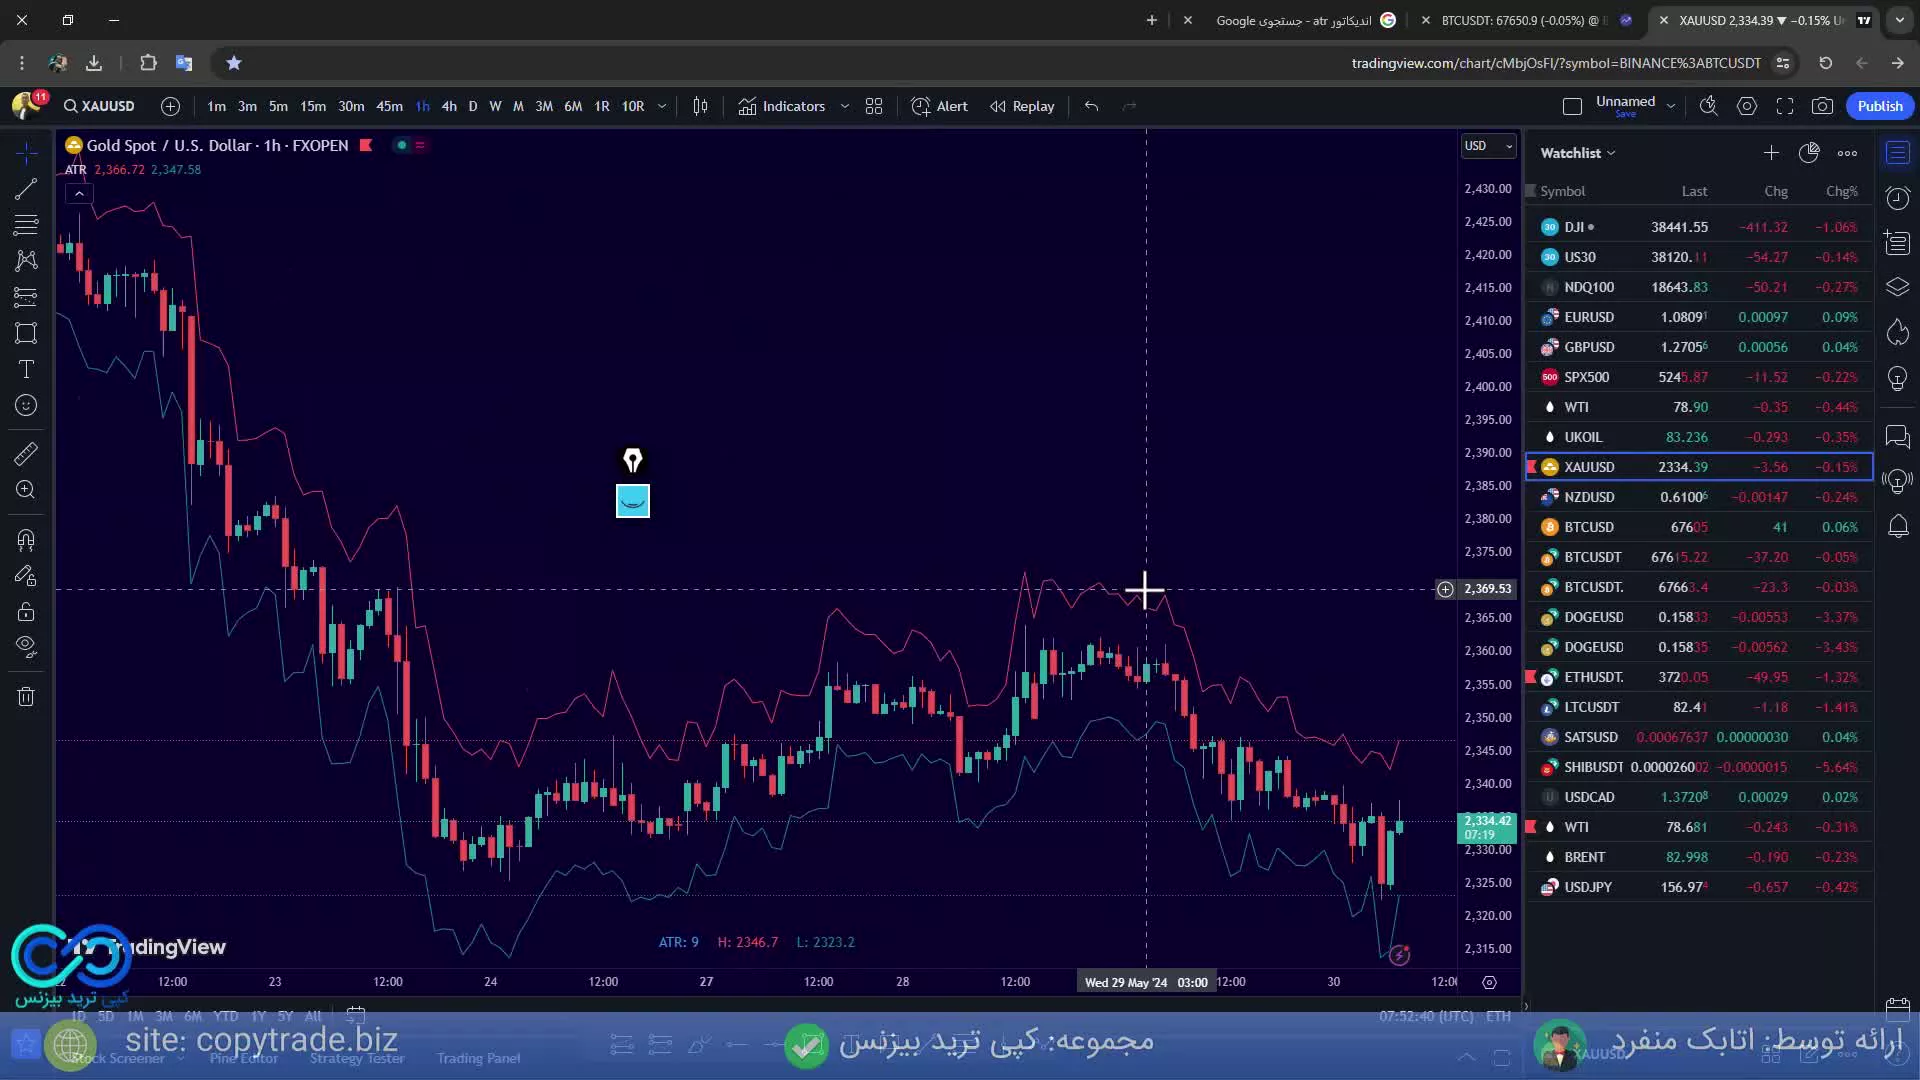
Task: Select the text annotation tool
Action: pos(25,368)
